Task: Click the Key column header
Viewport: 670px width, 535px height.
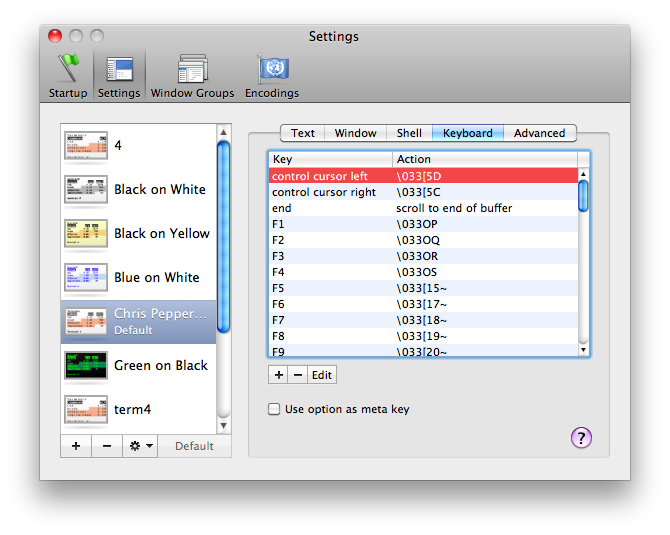Action: coord(330,159)
